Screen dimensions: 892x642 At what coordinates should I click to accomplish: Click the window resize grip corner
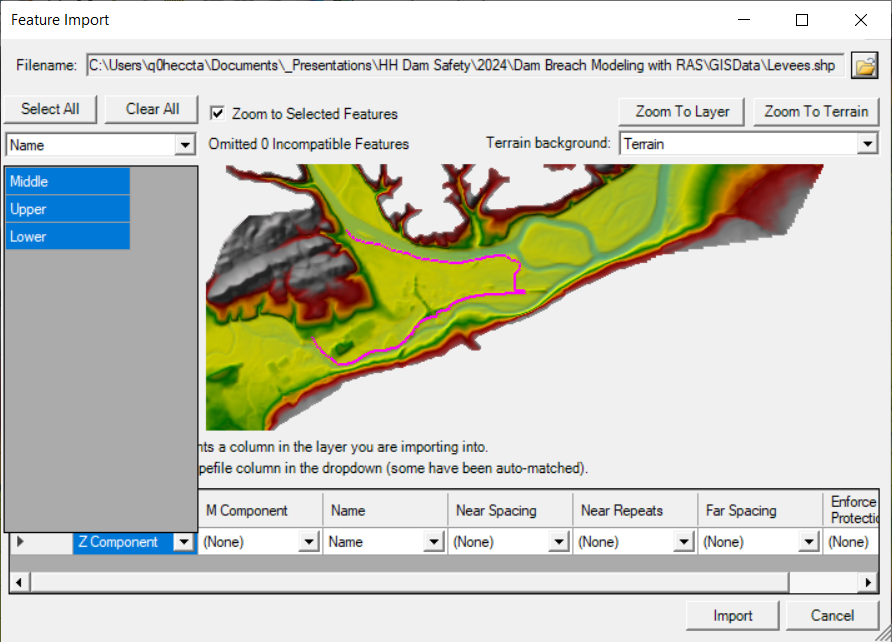tap(883, 633)
